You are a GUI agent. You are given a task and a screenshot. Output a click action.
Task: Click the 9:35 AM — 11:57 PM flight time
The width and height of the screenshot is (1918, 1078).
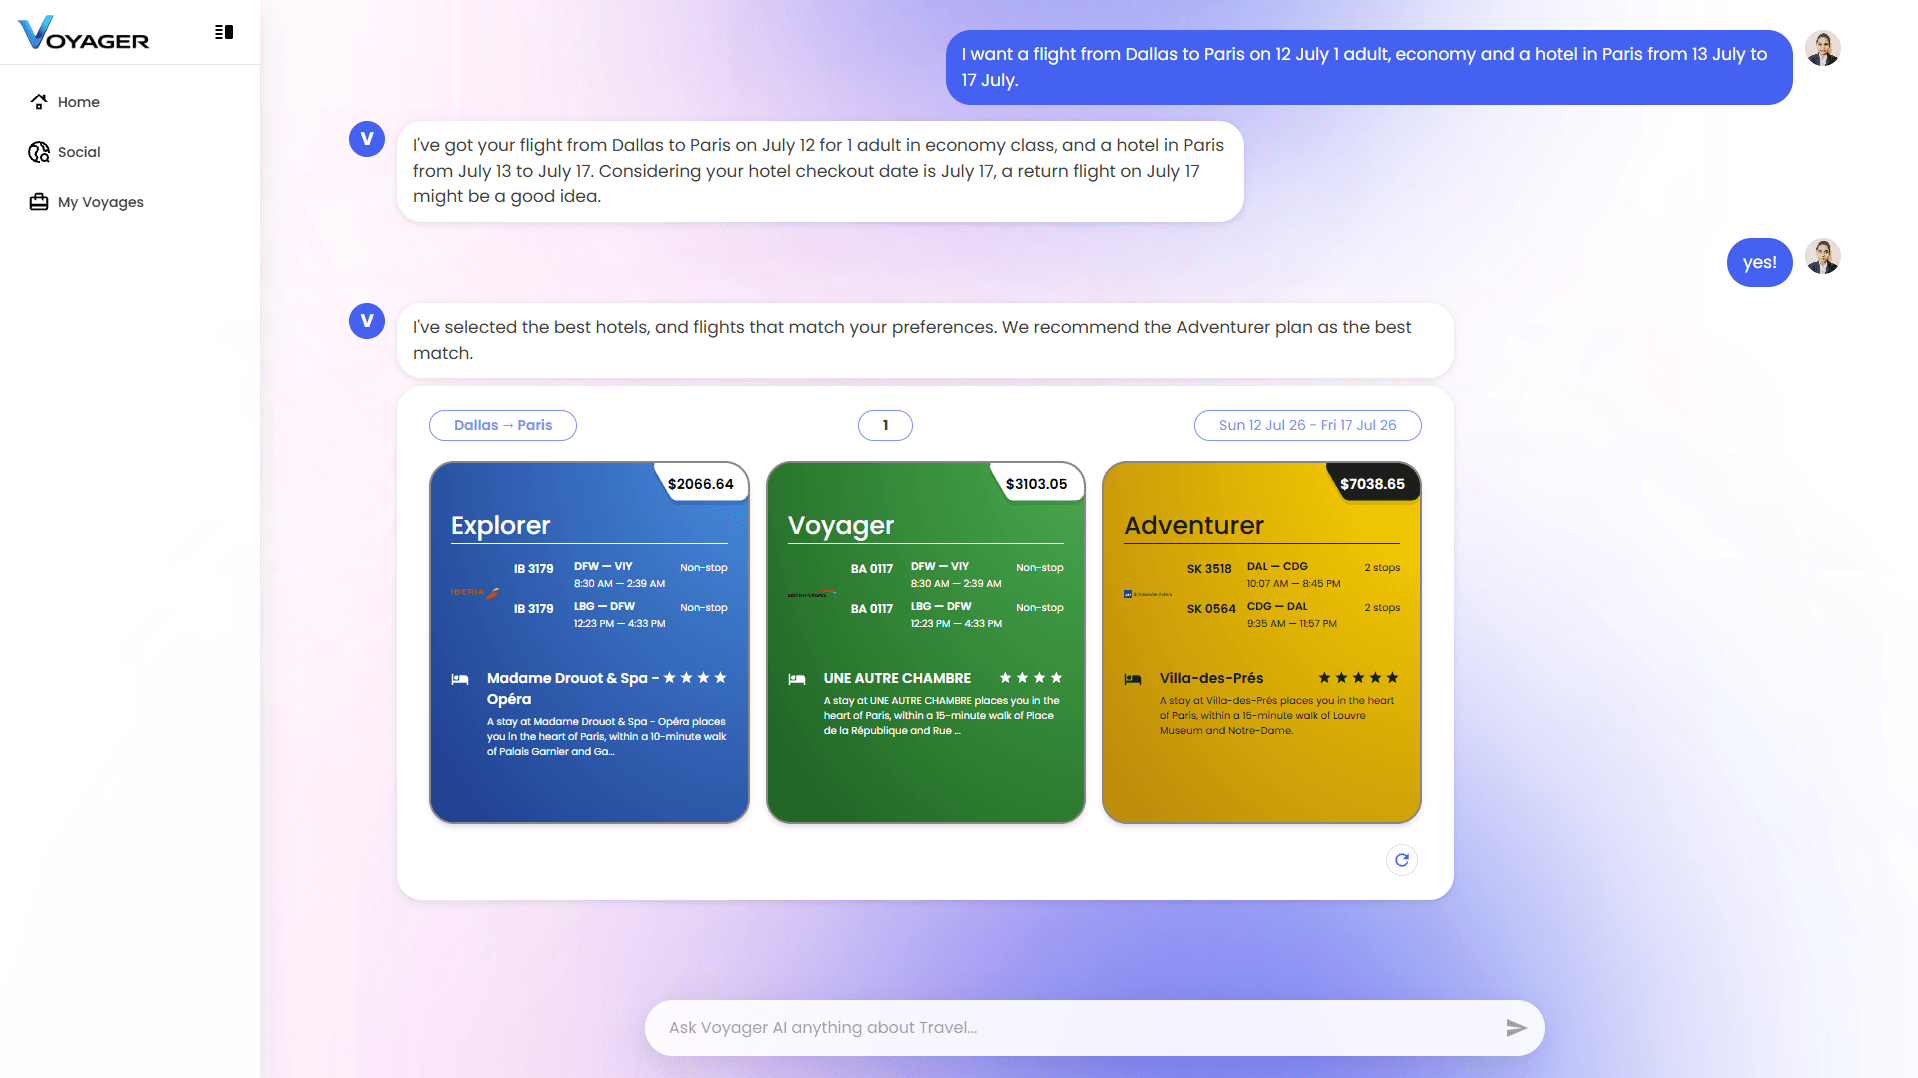tap(1291, 624)
